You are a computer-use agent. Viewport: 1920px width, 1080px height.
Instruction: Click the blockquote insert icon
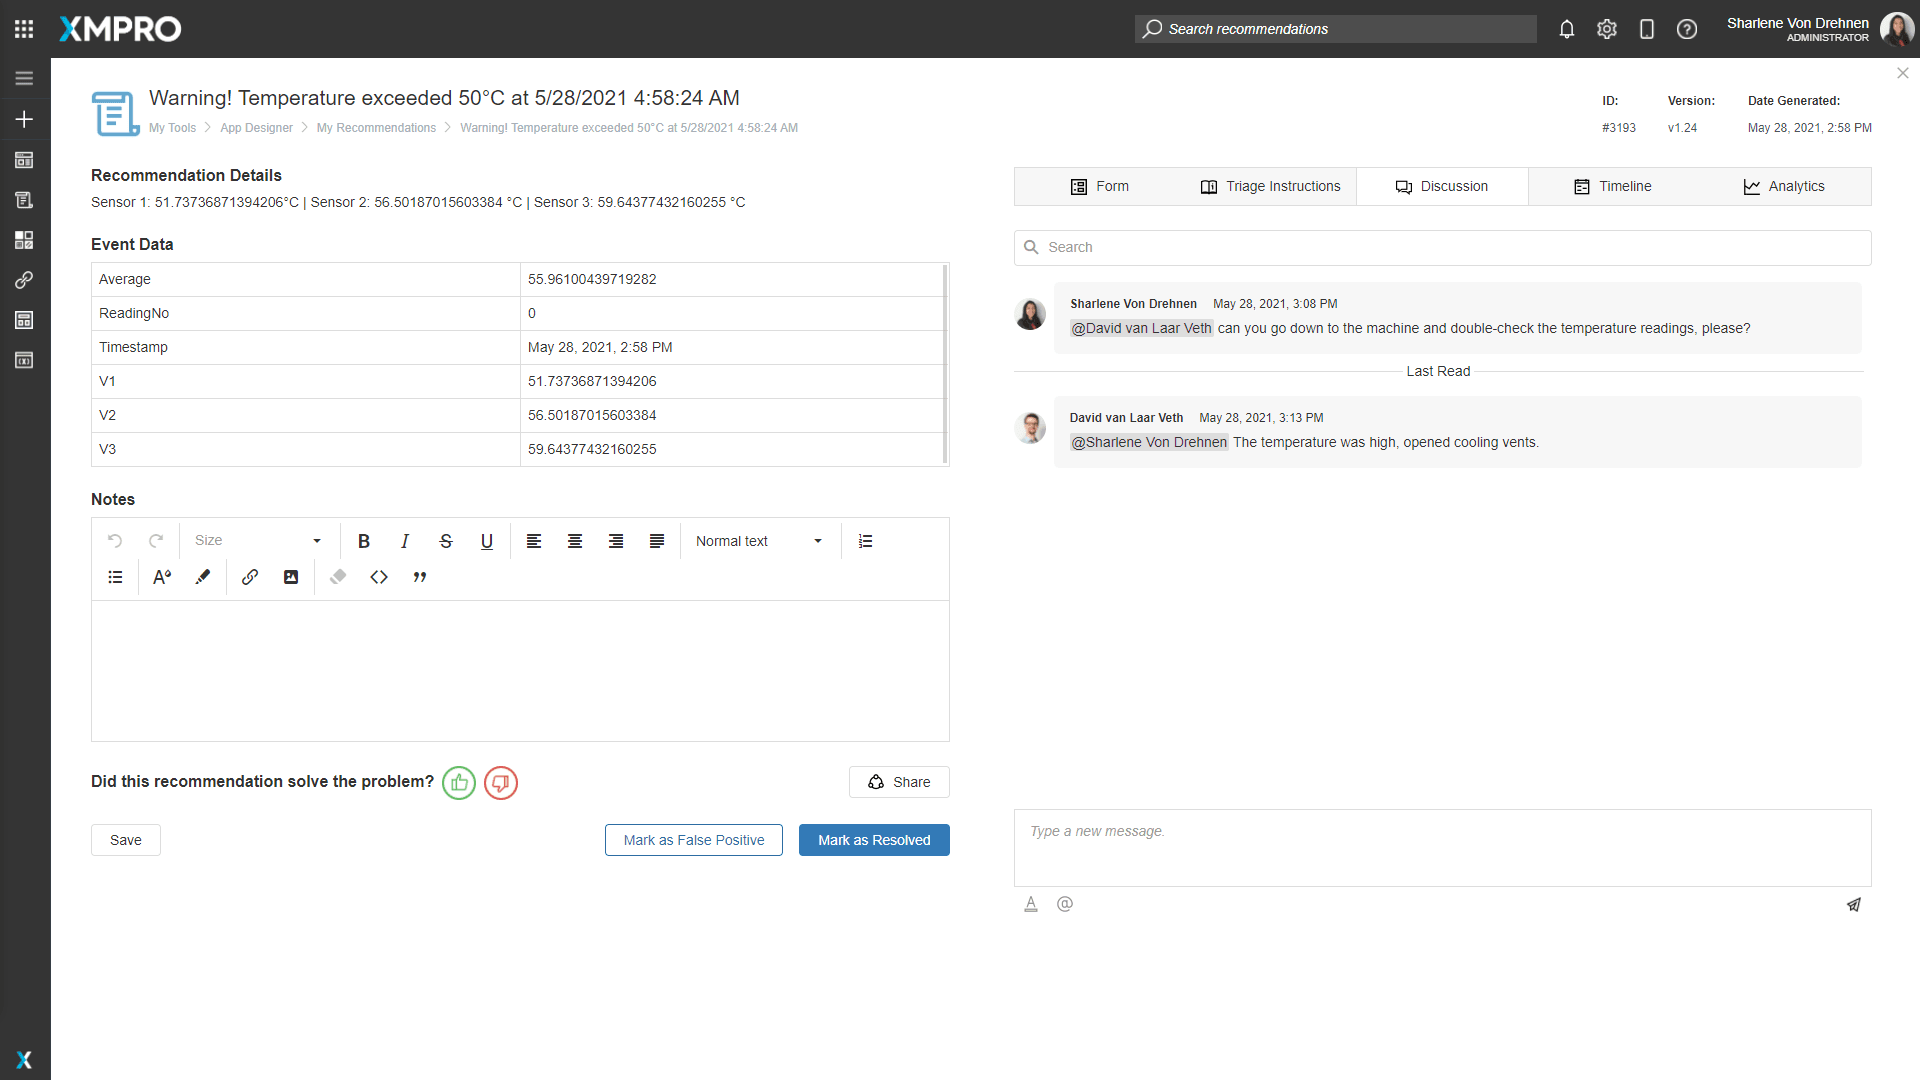[419, 576]
